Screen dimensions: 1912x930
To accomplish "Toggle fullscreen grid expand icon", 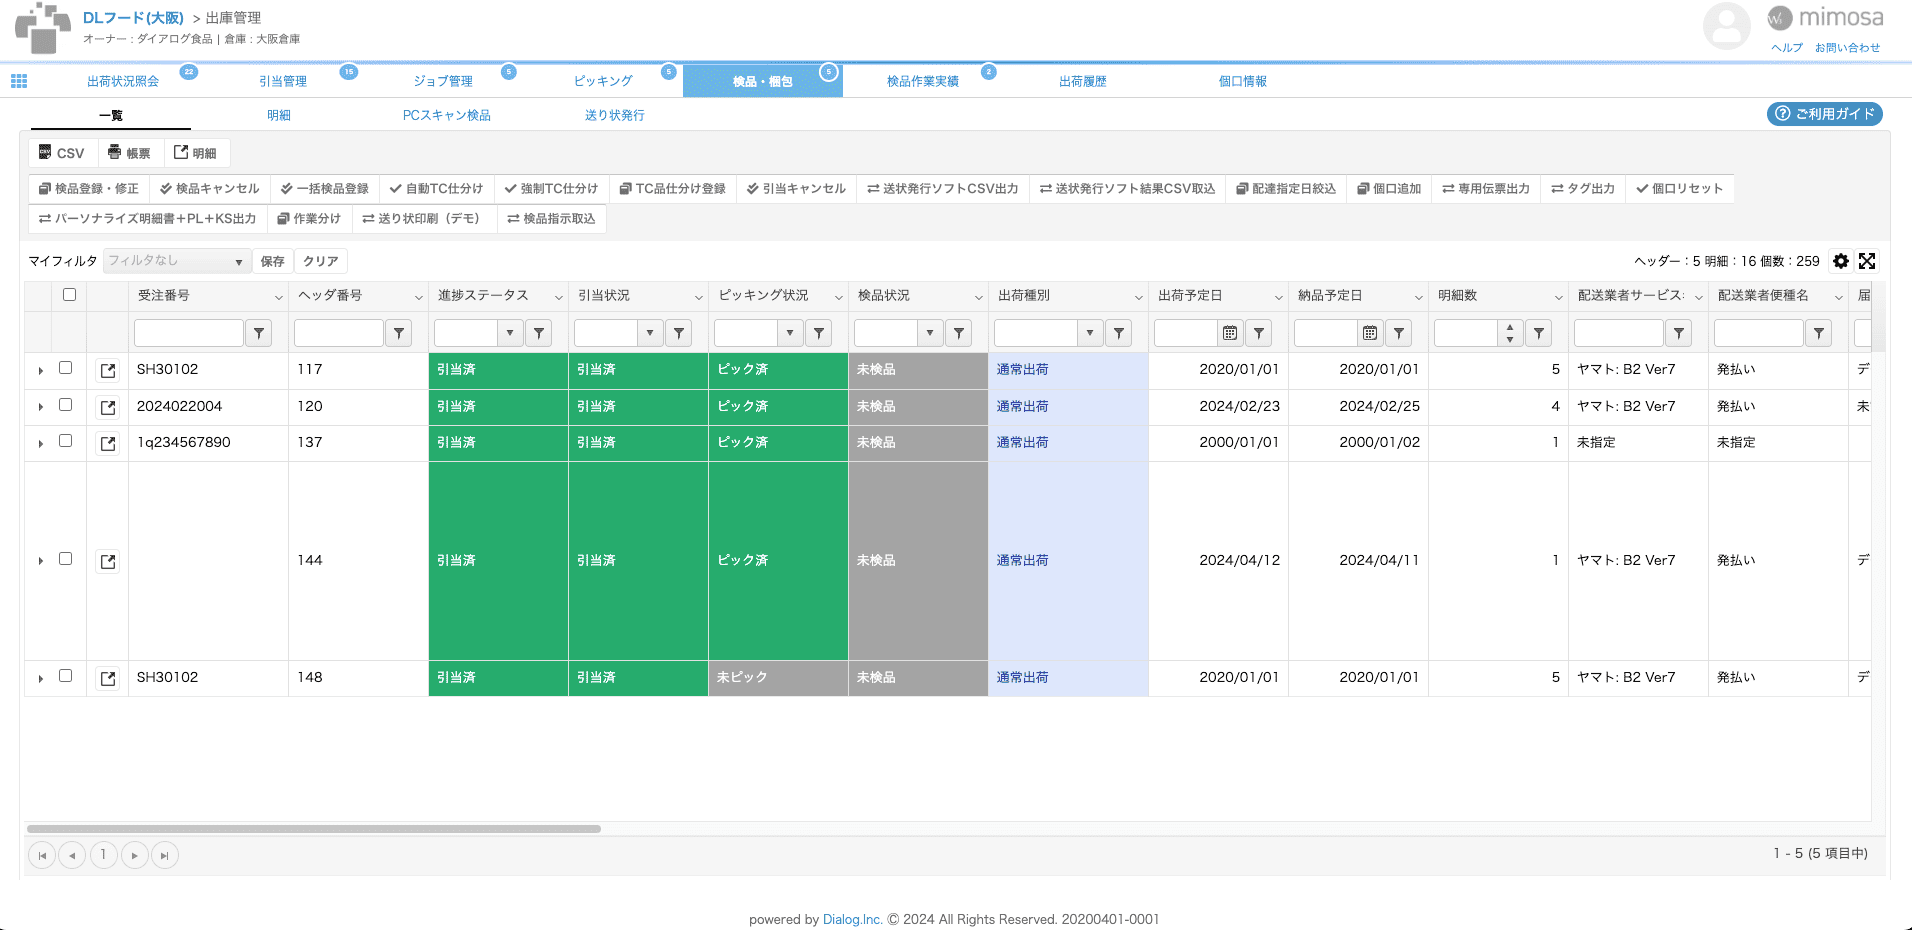I will [x=1867, y=261].
